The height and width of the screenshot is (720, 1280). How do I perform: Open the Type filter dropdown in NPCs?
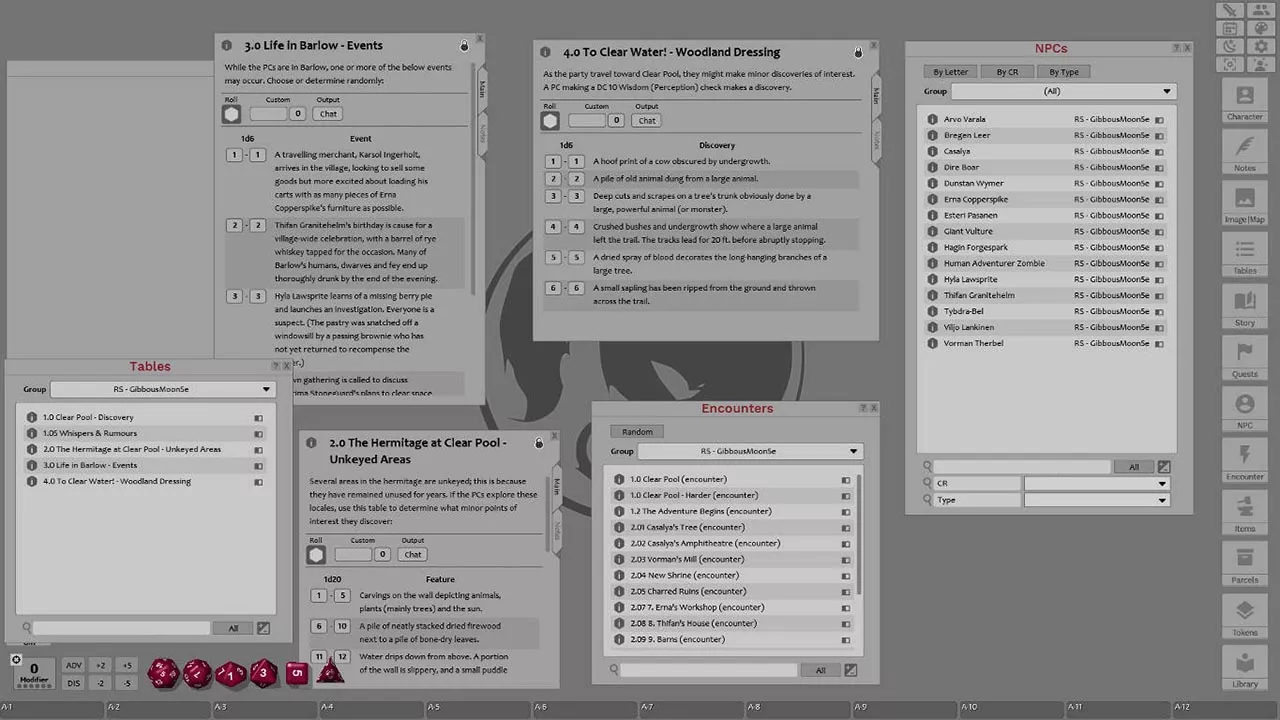click(1097, 500)
